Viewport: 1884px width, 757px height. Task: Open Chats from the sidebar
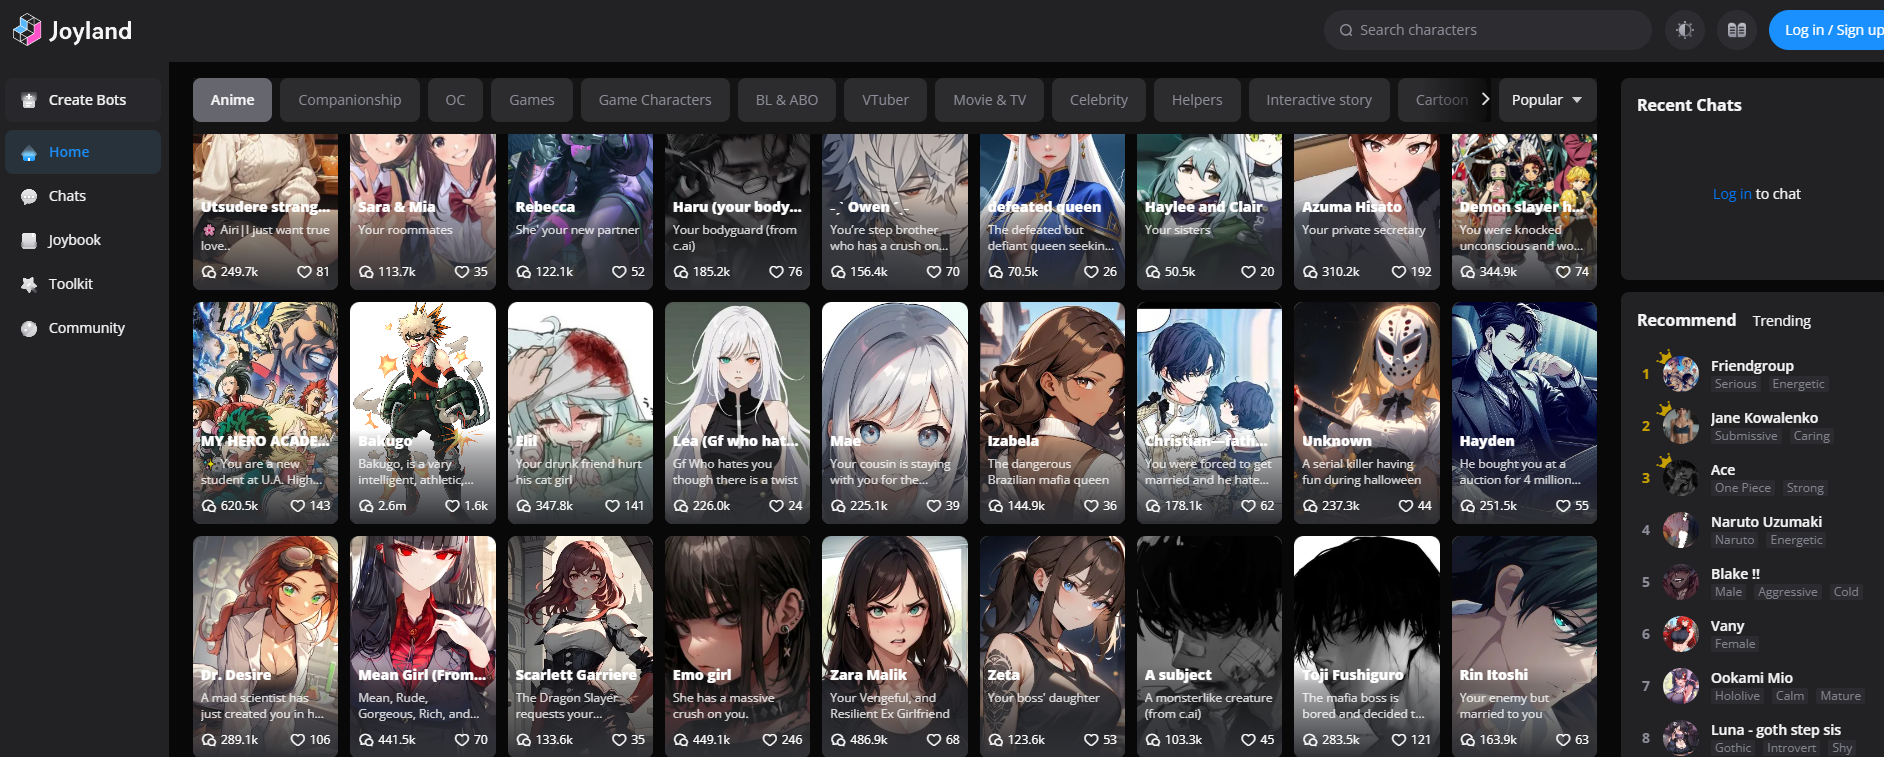[x=83, y=196]
